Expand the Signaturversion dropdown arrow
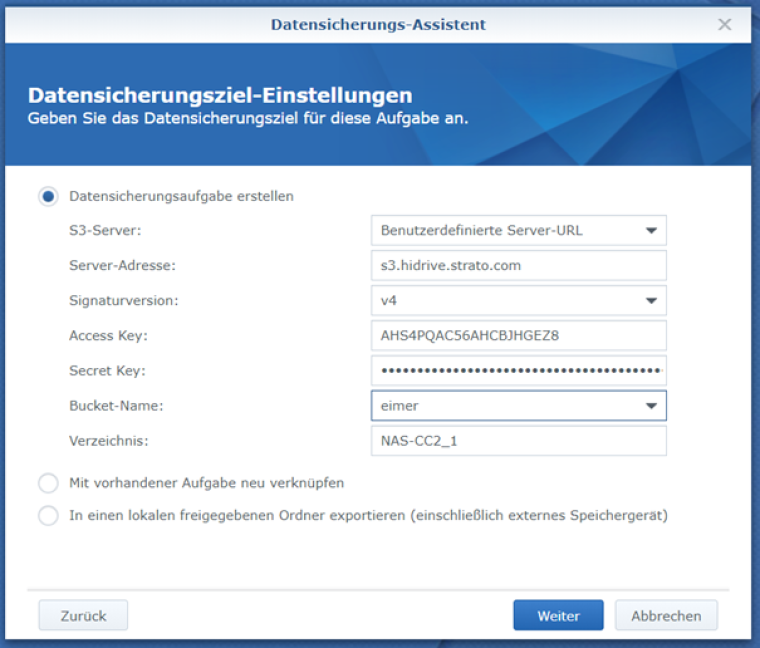760x648 pixels. pos(651,300)
